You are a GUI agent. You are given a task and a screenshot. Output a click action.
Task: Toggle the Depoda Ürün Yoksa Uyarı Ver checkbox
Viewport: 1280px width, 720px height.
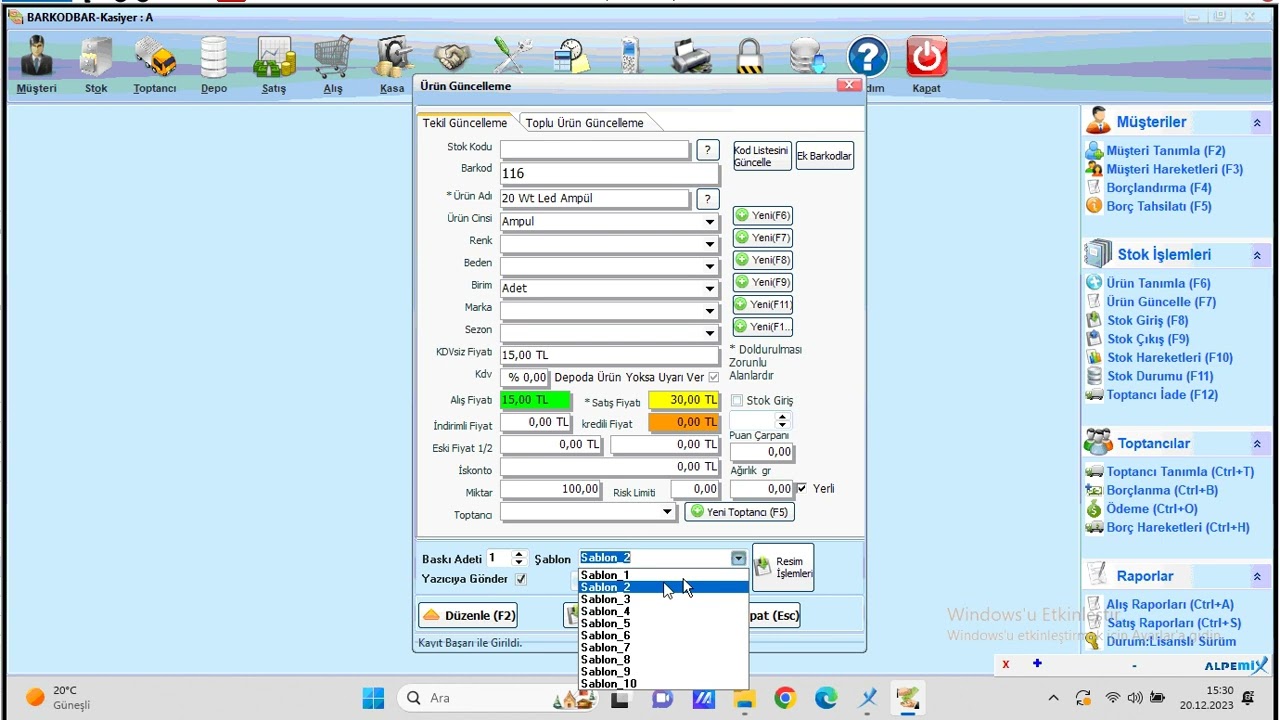[713, 377]
